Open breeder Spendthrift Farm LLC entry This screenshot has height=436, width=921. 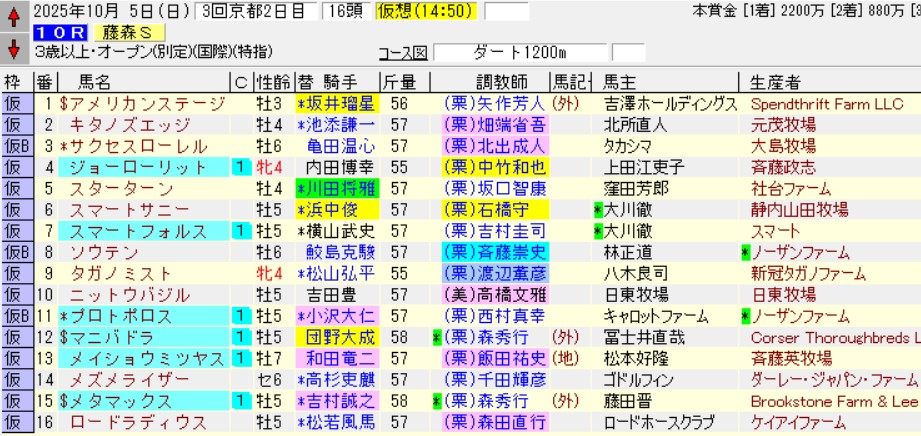(823, 104)
